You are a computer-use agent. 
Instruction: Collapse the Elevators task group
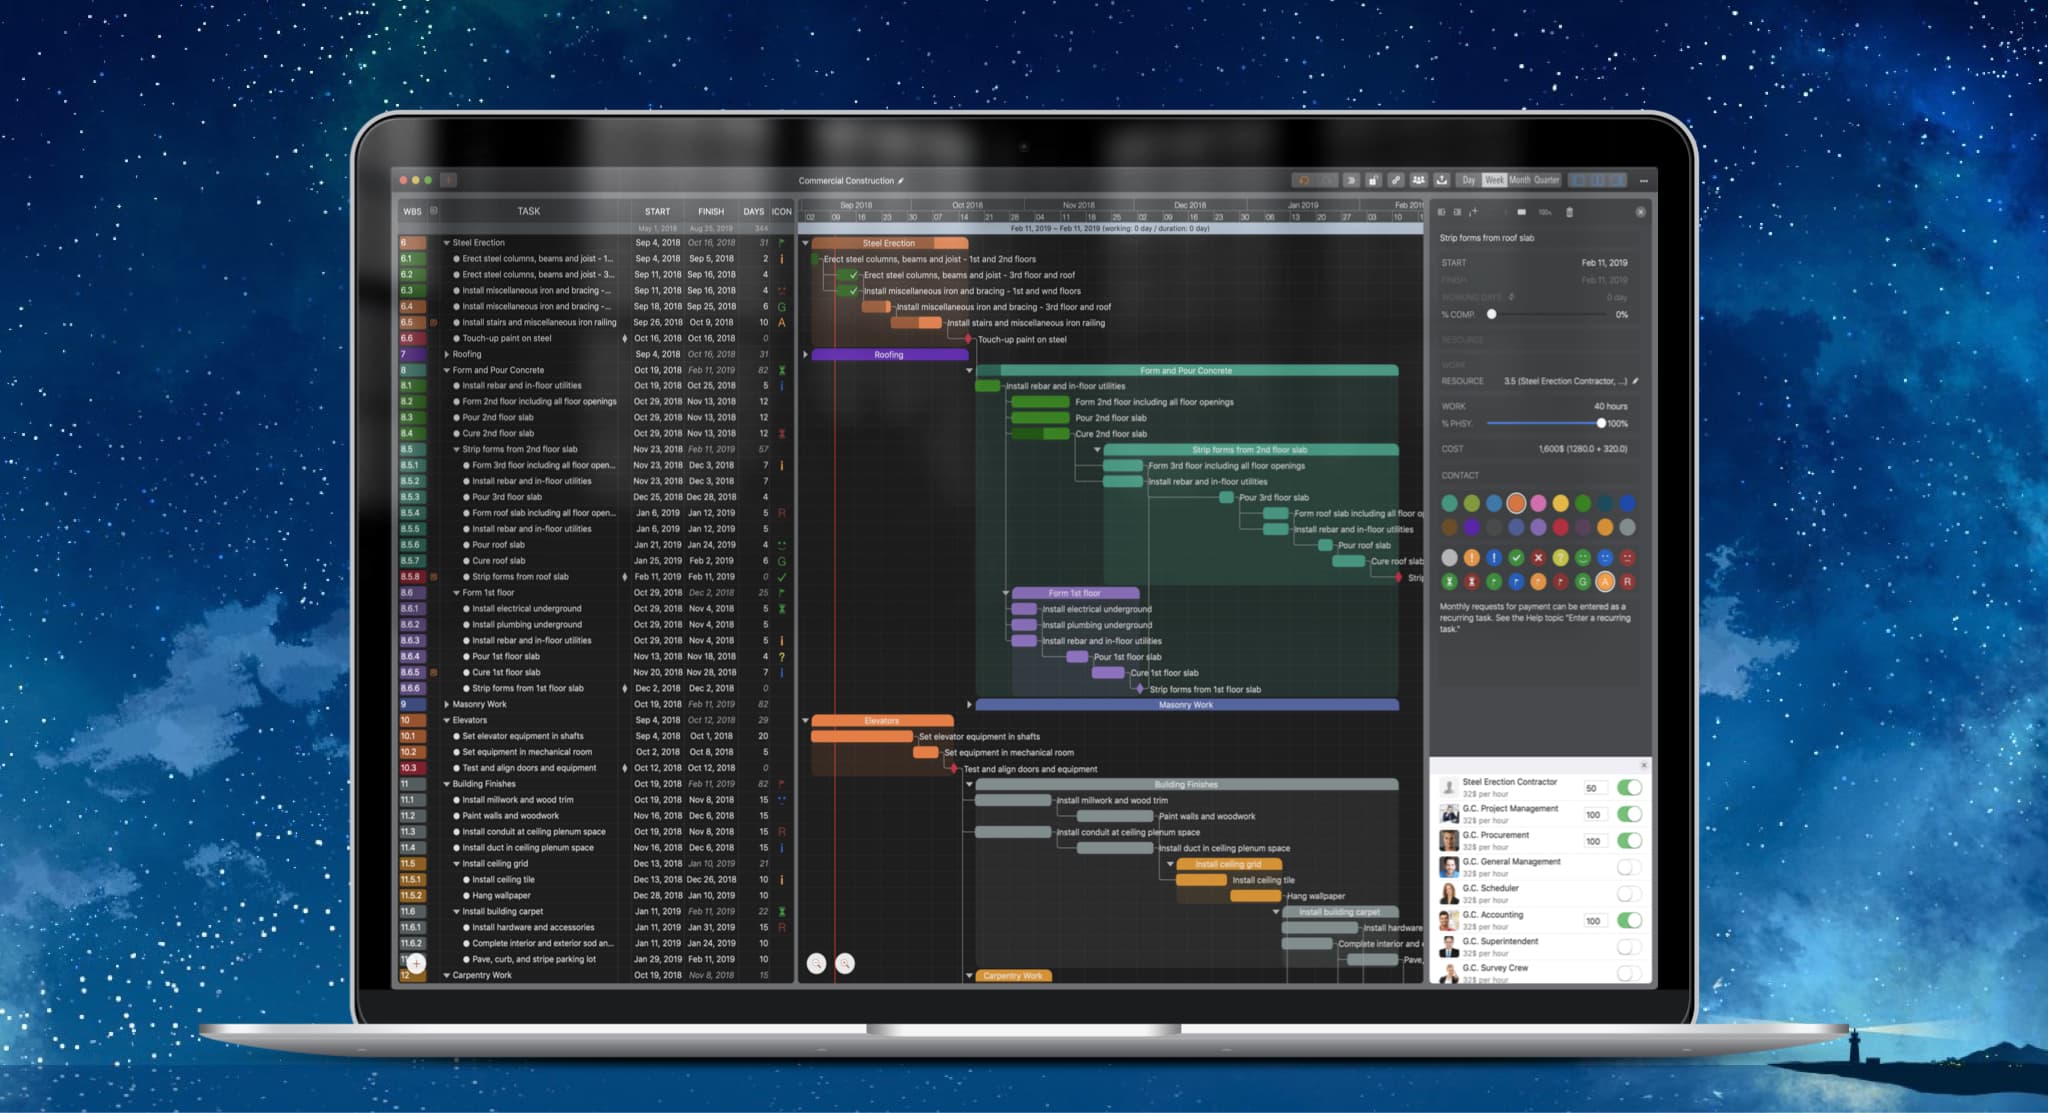[x=447, y=720]
